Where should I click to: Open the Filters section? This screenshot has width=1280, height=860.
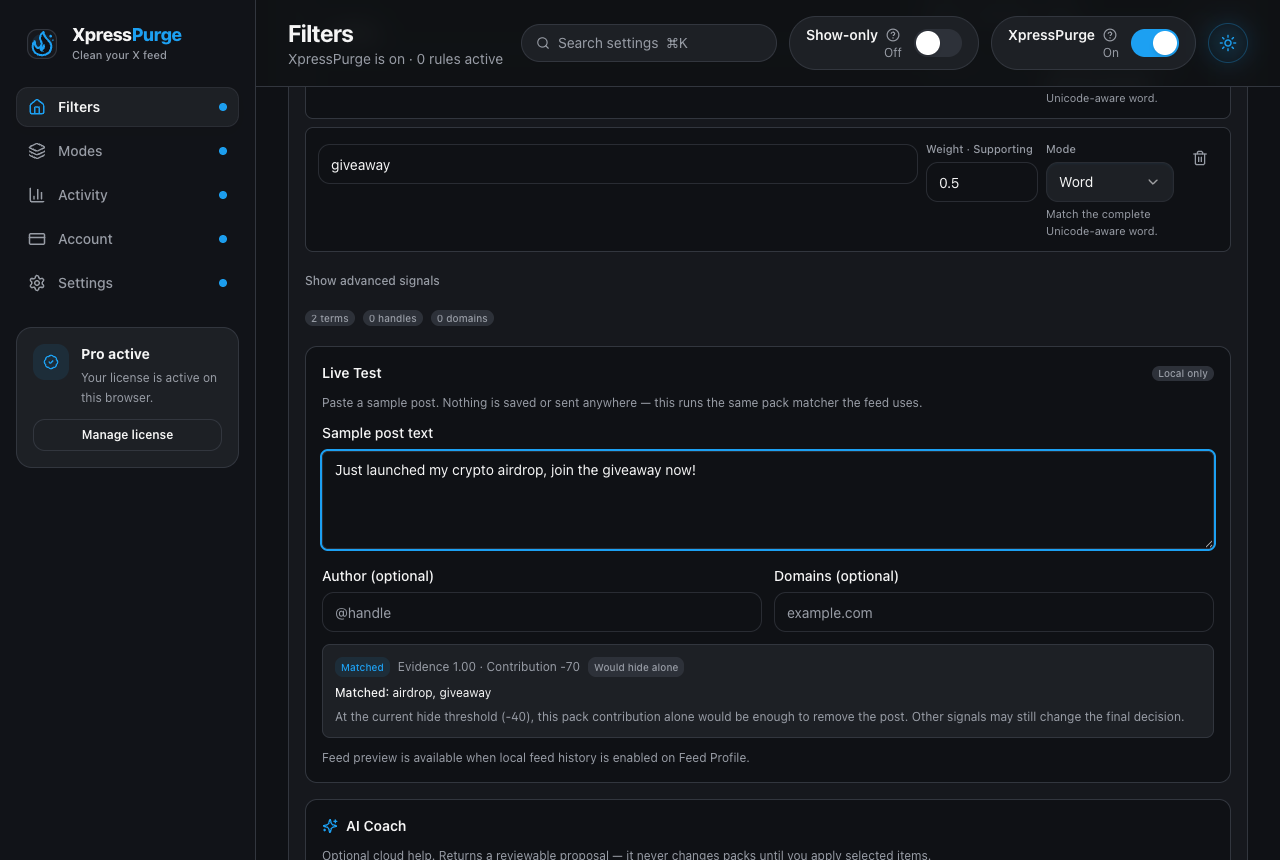(127, 107)
